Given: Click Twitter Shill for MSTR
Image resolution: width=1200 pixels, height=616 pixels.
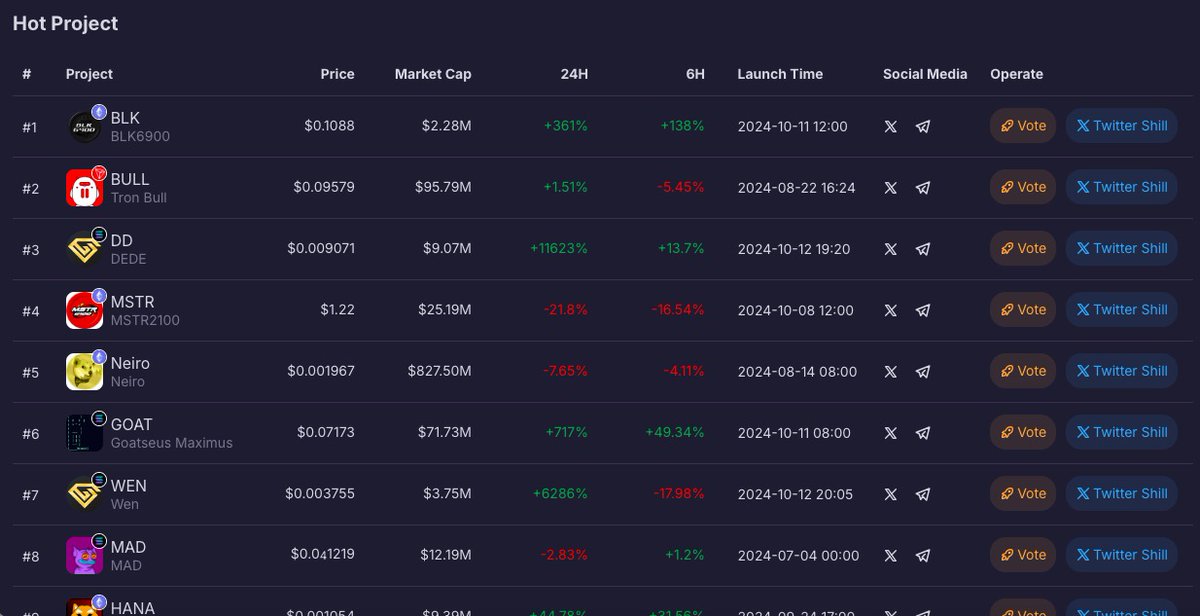Looking at the screenshot, I should click(x=1121, y=310).
